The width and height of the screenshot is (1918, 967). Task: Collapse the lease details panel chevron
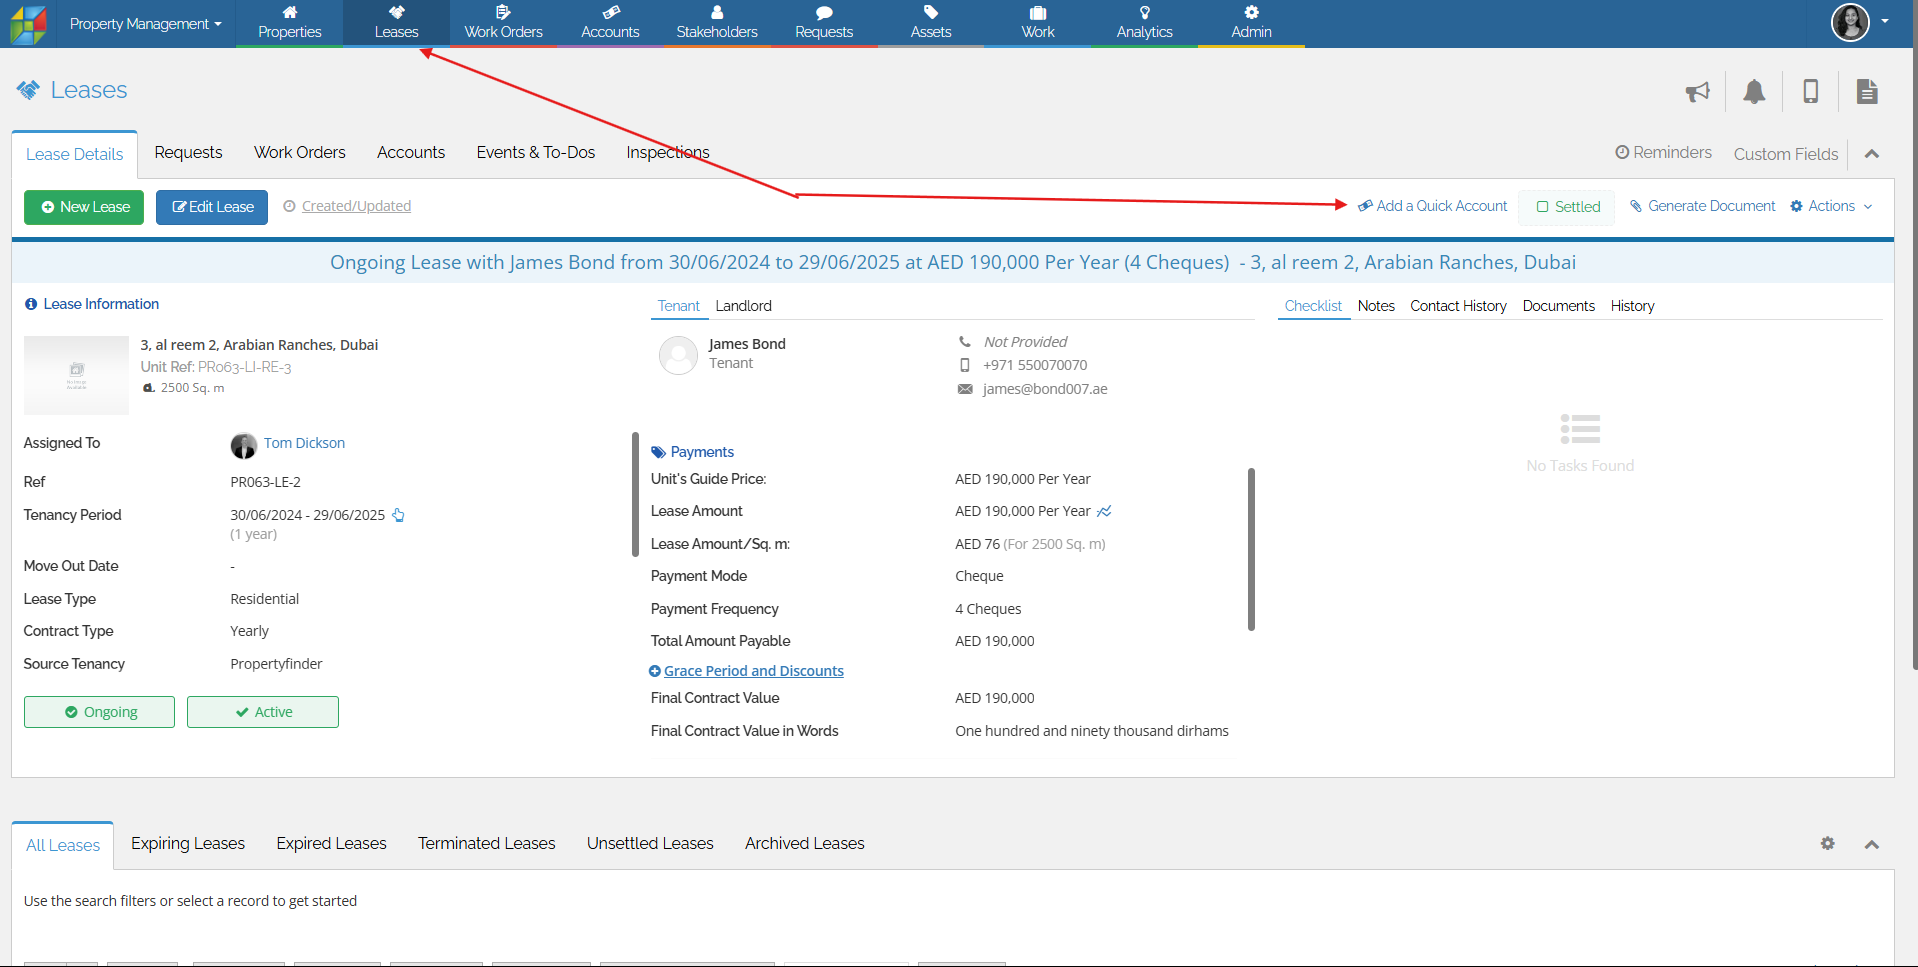(x=1872, y=154)
